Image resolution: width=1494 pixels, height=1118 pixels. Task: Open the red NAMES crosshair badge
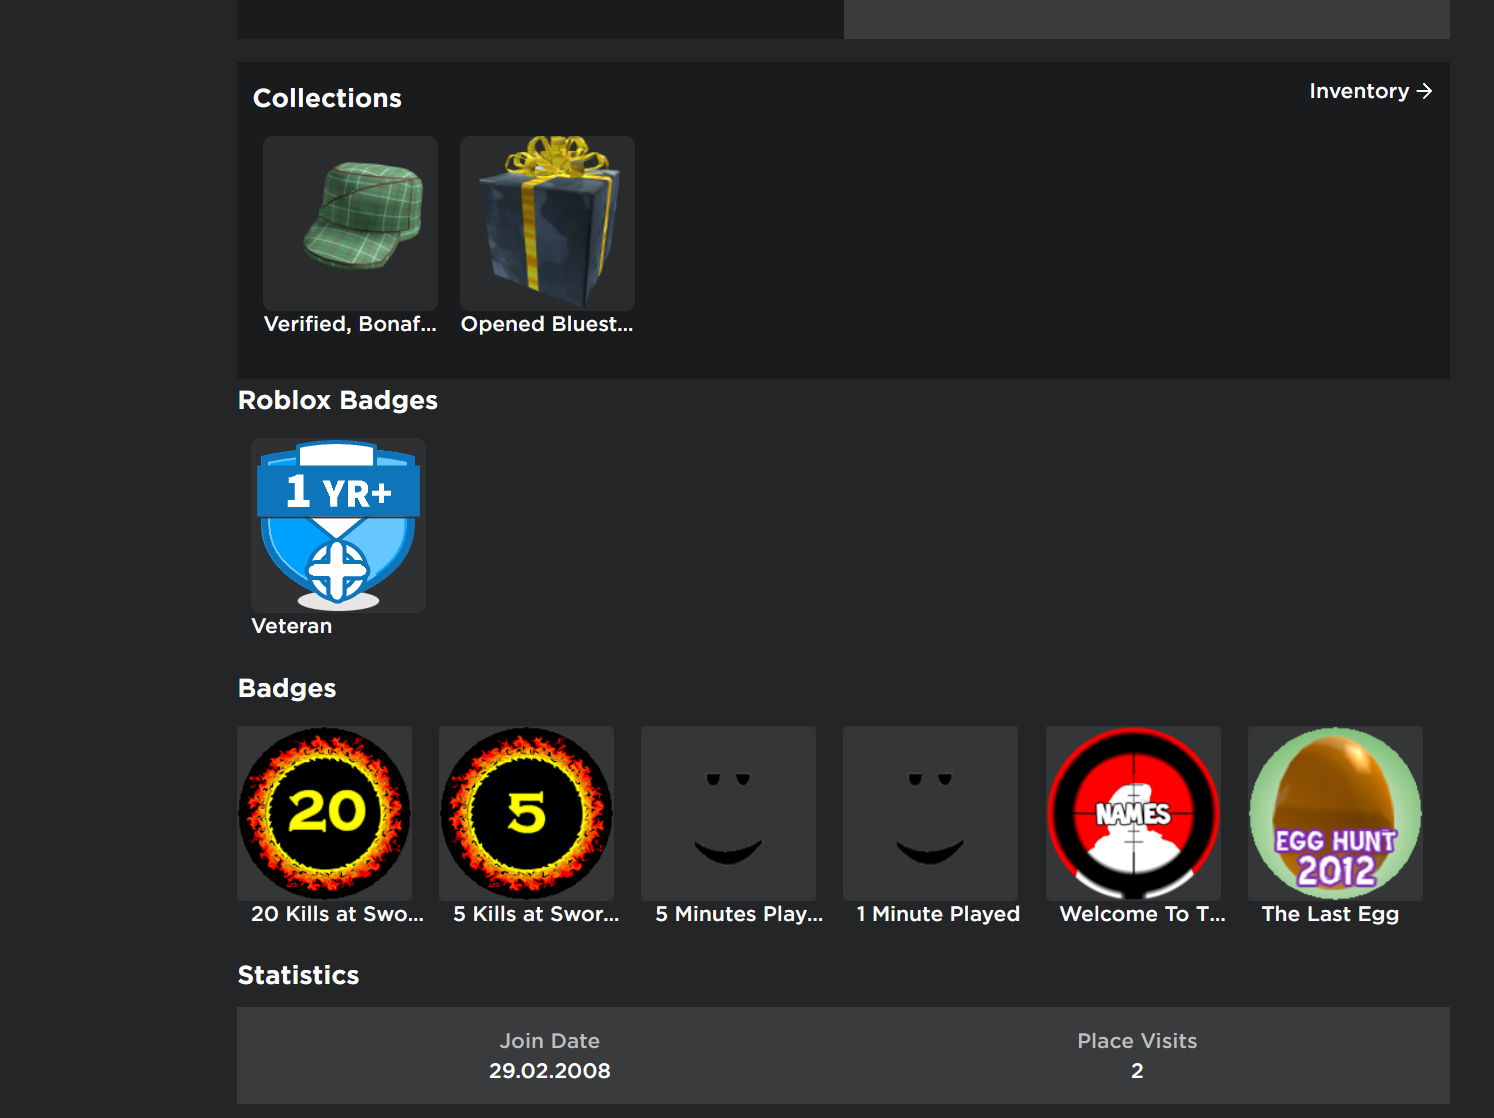(1133, 813)
